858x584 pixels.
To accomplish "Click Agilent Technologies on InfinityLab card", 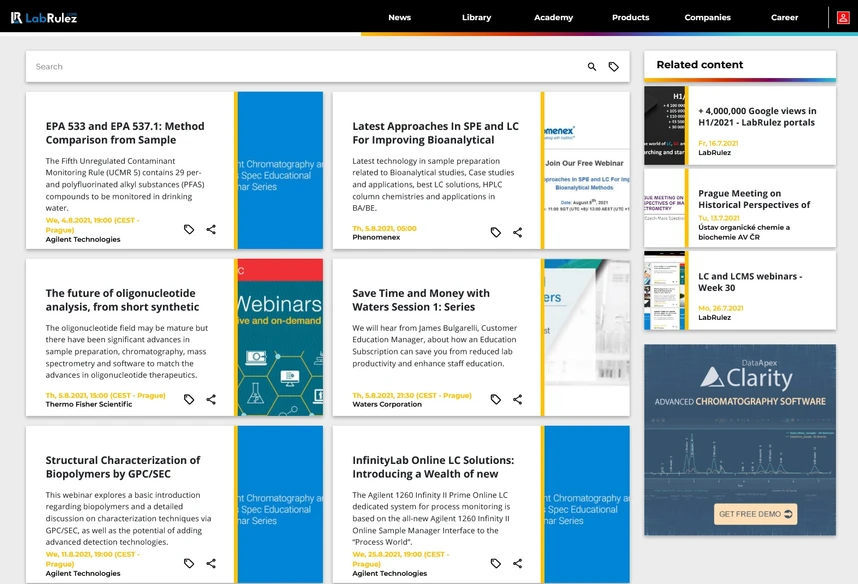I will click(390, 574).
